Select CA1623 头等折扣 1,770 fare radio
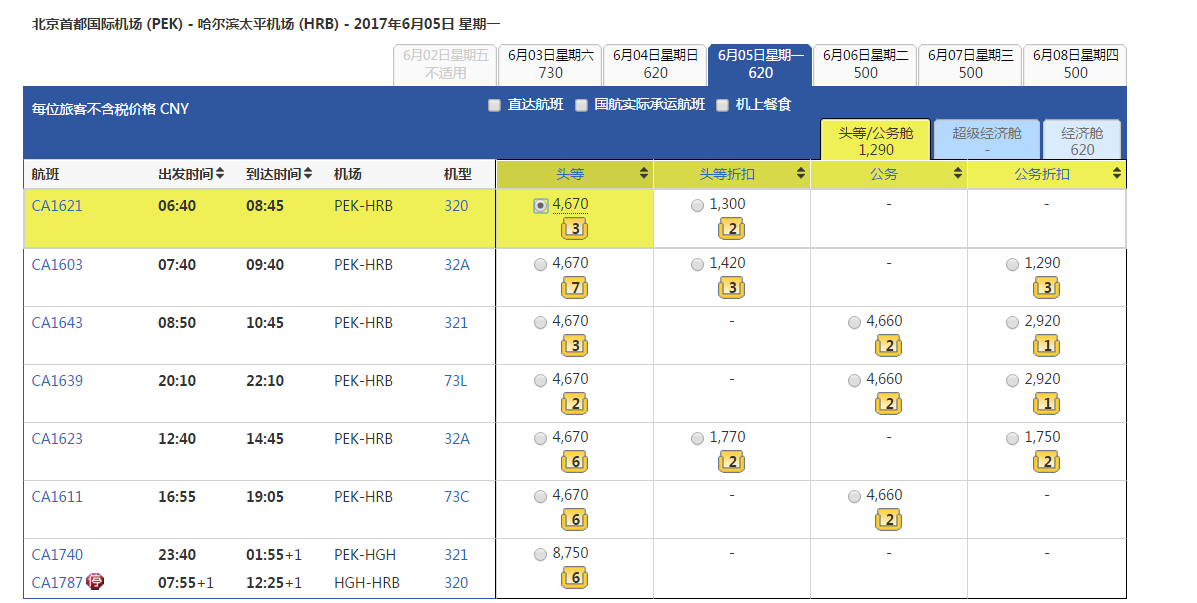The image size is (1197, 603). click(697, 438)
